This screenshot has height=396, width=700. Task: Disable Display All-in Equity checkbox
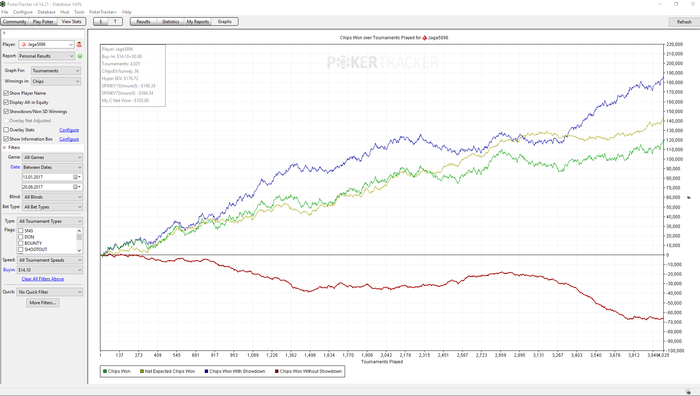click(6, 102)
